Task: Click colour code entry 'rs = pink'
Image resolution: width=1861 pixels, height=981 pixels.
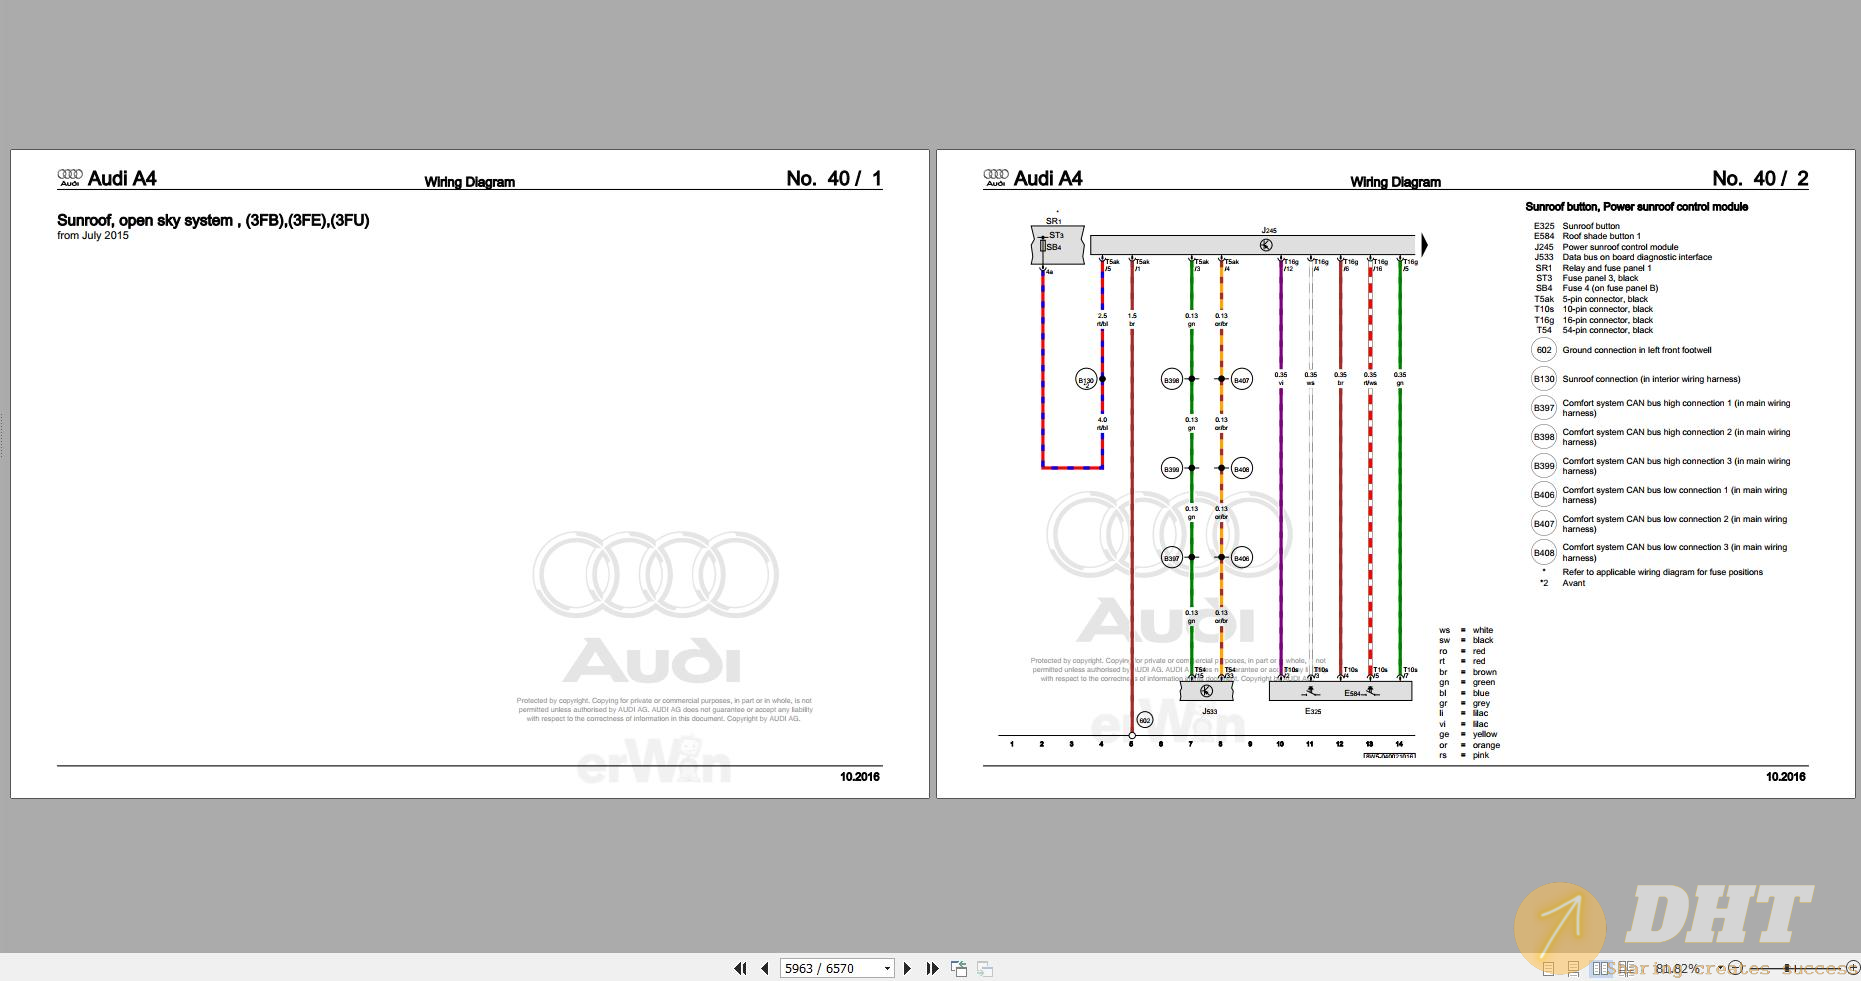Action: click(1464, 755)
